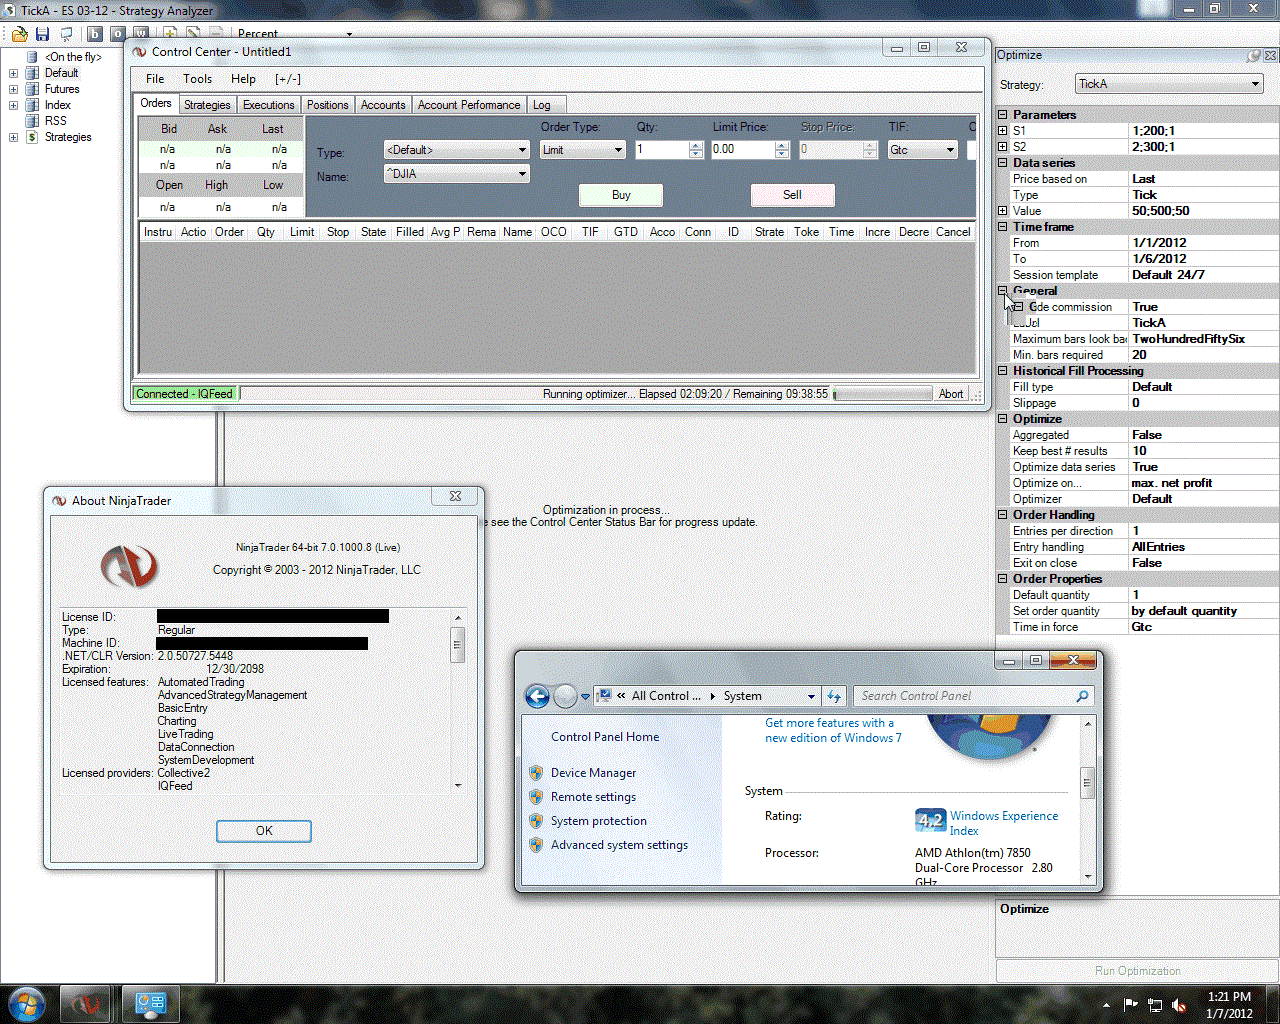Click the [+/-] menu item
1280x1024 pixels.
288,79
